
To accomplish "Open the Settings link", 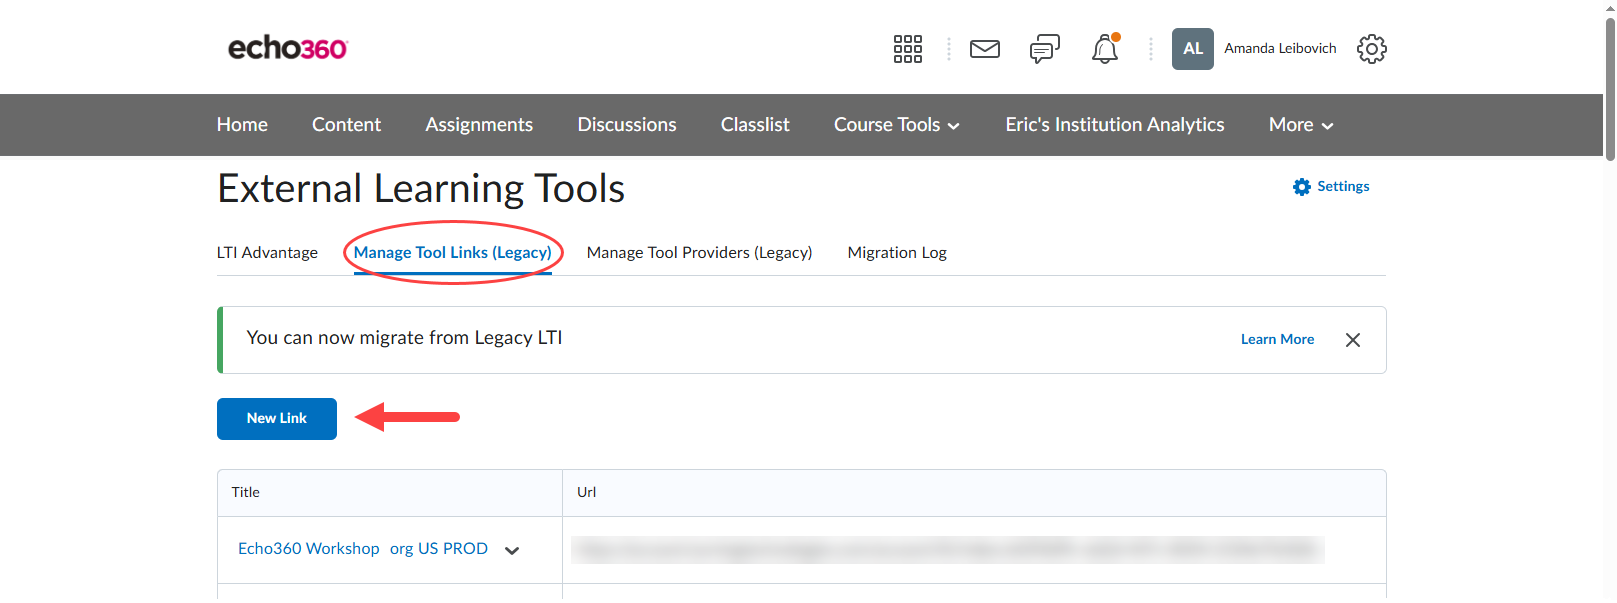I will [1343, 187].
